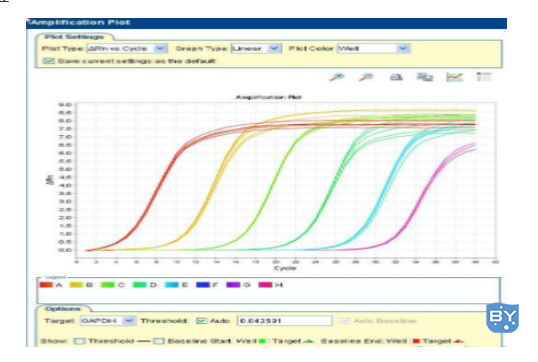Click the Amplification Plot title bar text
Screen dimensions: 538x362
(x=80, y=23)
